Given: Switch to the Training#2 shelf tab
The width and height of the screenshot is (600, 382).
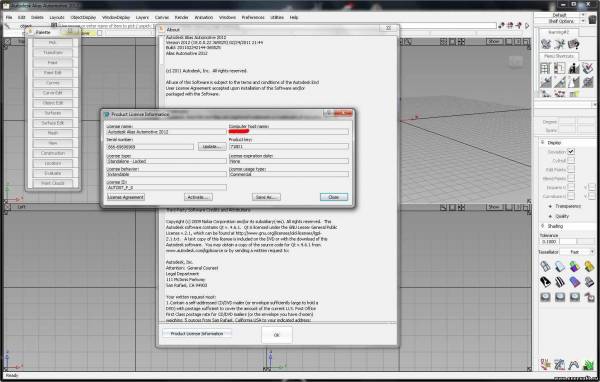Looking at the screenshot, I should point(559,33).
